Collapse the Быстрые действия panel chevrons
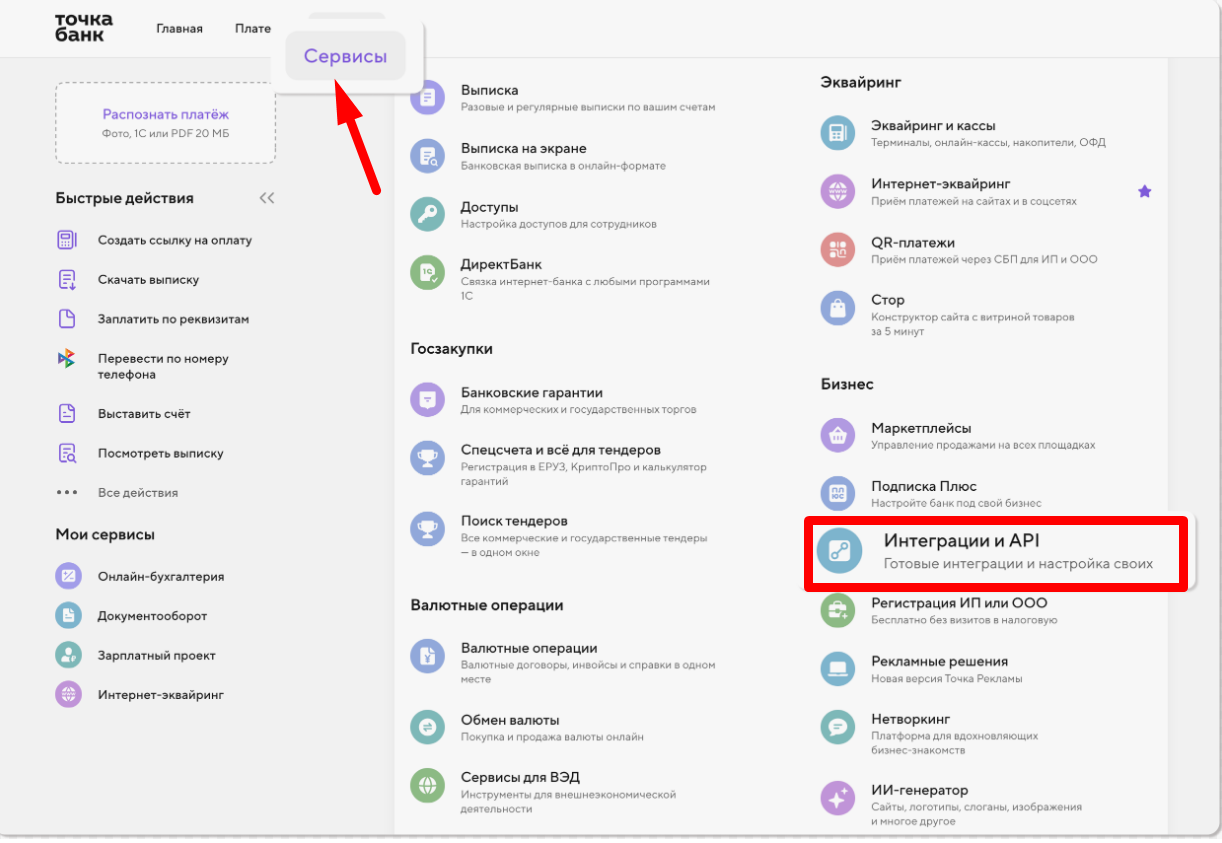The image size is (1222, 843). coord(266,198)
